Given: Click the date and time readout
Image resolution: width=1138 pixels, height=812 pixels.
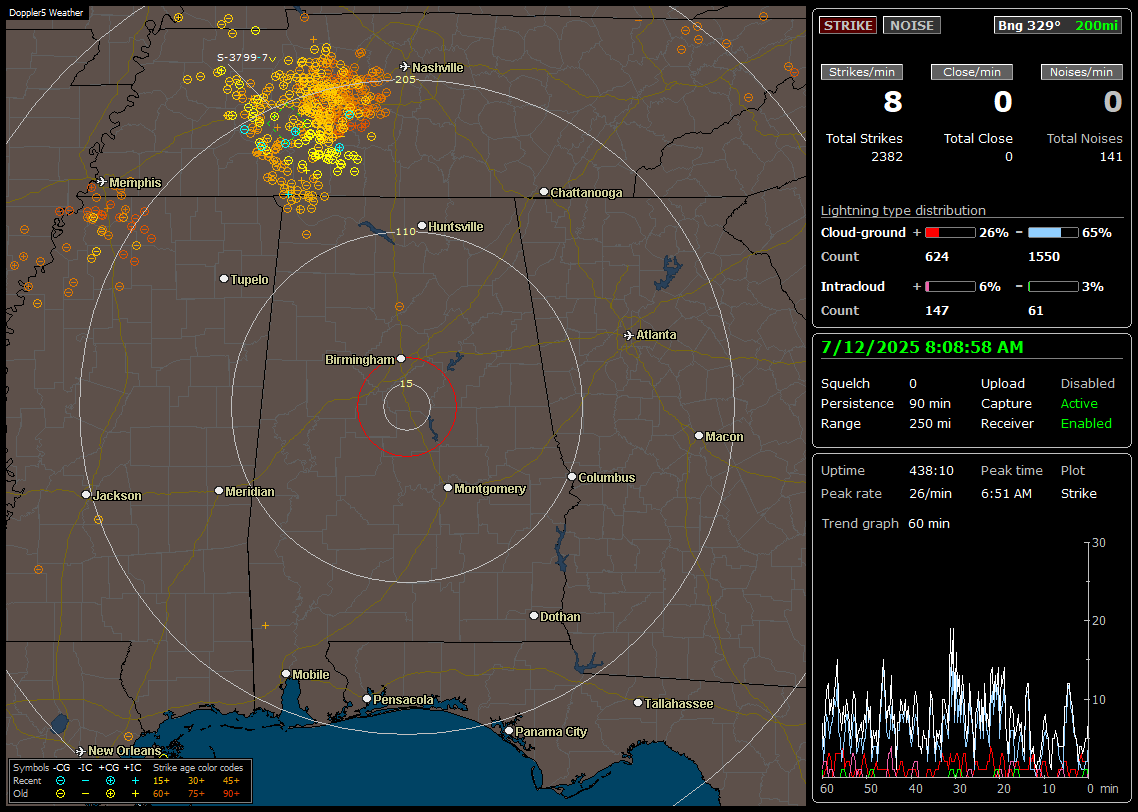Looking at the screenshot, I should click(x=922, y=347).
